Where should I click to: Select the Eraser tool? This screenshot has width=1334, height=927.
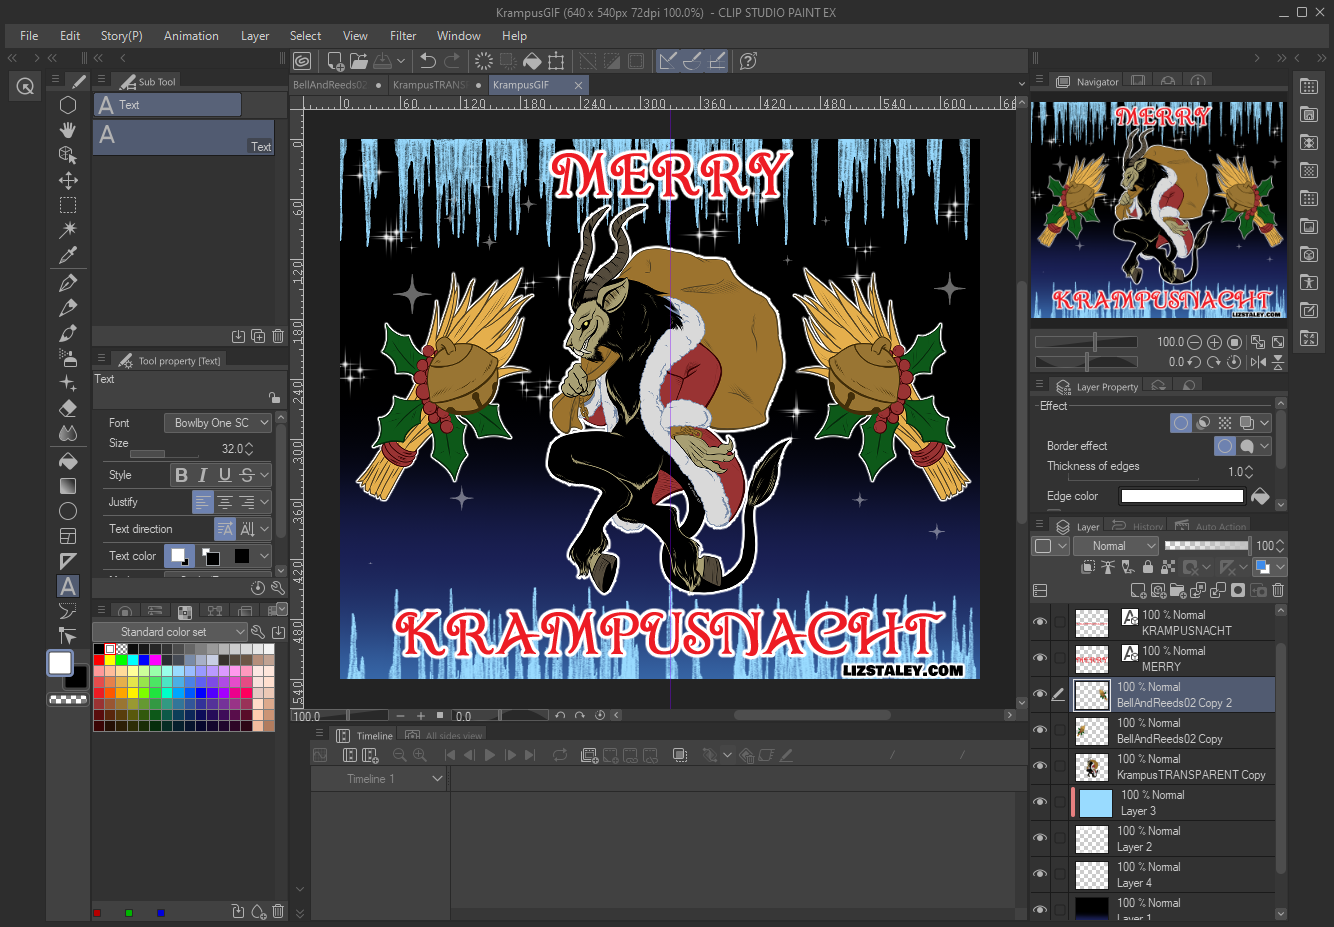[68, 408]
